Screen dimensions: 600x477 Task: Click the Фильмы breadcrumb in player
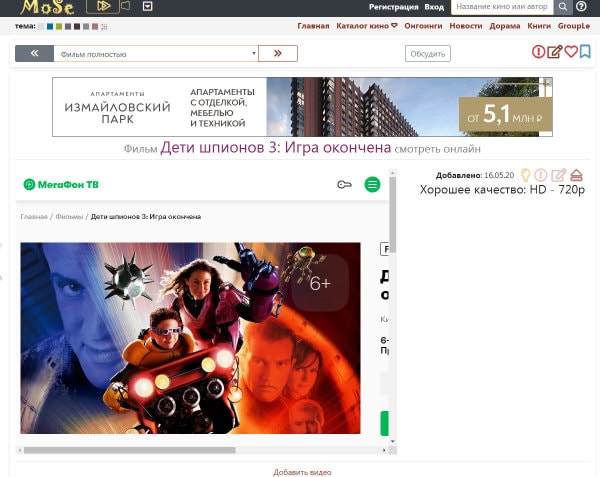click(x=69, y=217)
